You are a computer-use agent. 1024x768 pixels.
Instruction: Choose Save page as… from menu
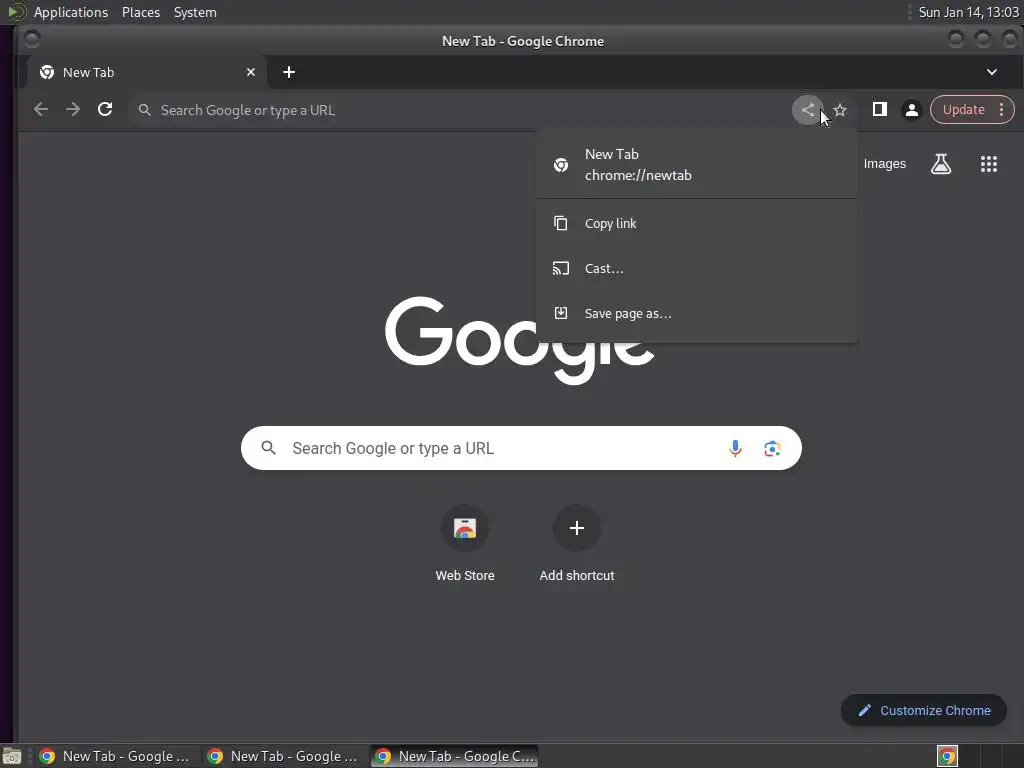tap(696, 313)
